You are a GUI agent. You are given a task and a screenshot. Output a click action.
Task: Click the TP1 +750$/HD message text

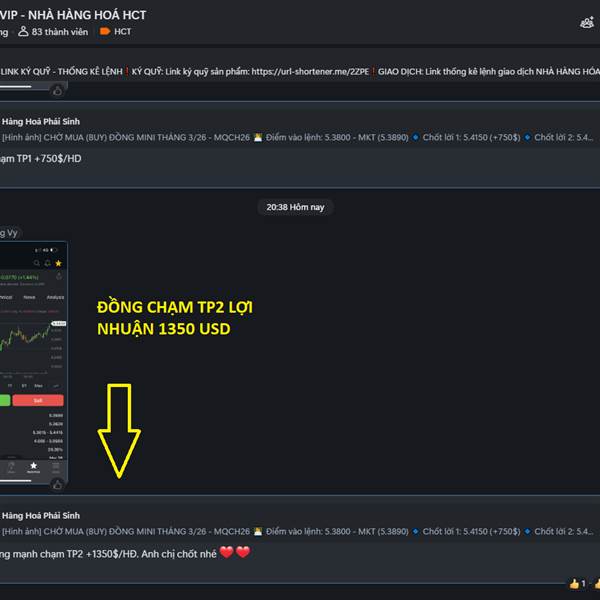pyautogui.click(x=41, y=158)
